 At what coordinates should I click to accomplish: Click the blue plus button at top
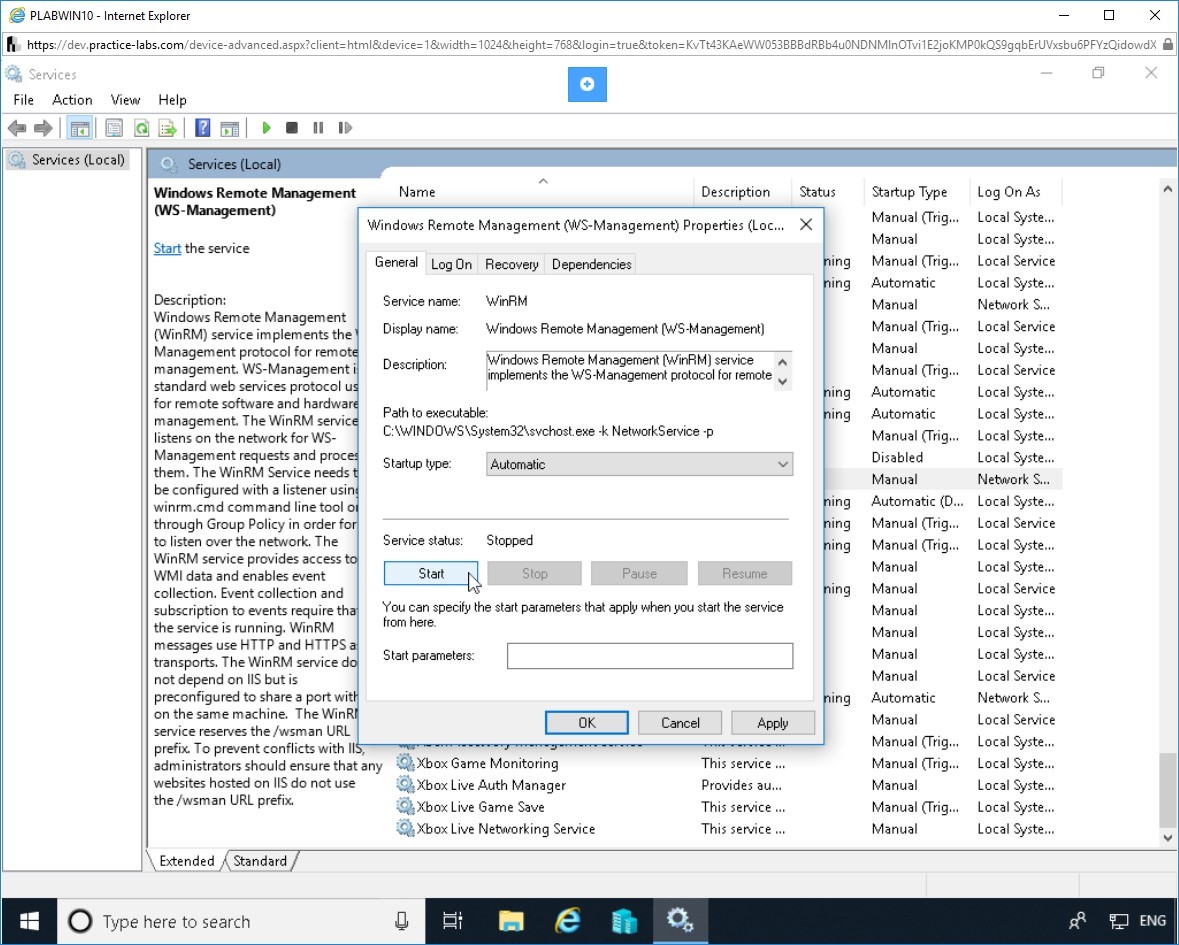[x=587, y=84]
